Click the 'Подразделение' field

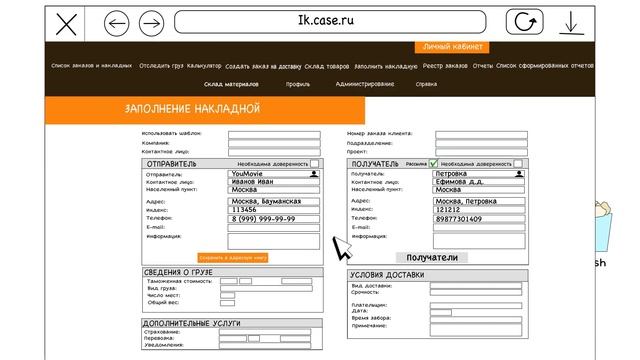click(x=481, y=143)
